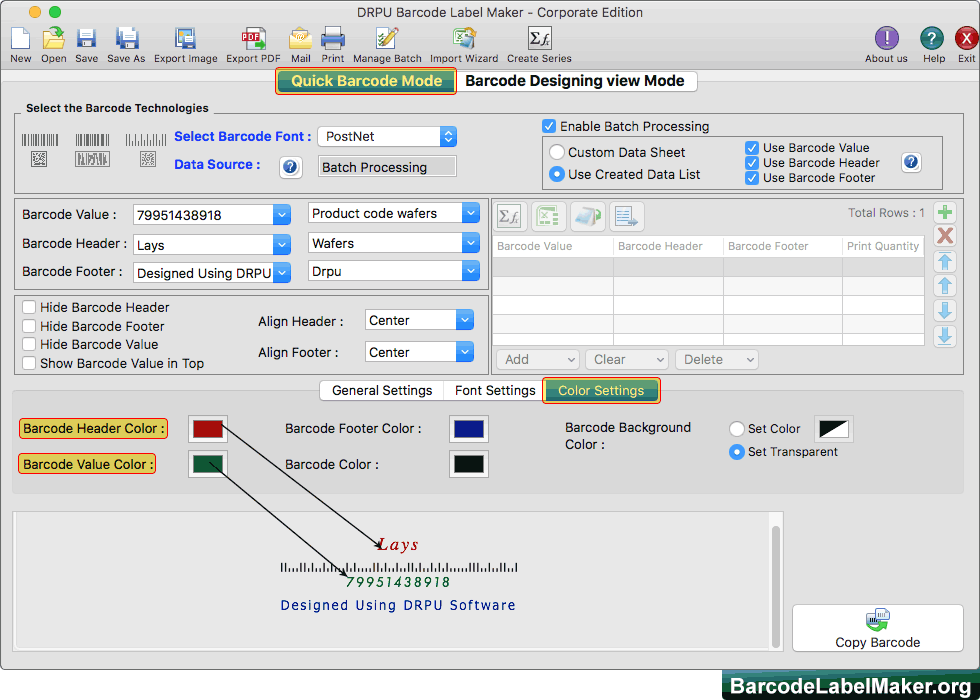980x700 pixels.
Task: Open the Font Settings tab
Action: coord(495,391)
